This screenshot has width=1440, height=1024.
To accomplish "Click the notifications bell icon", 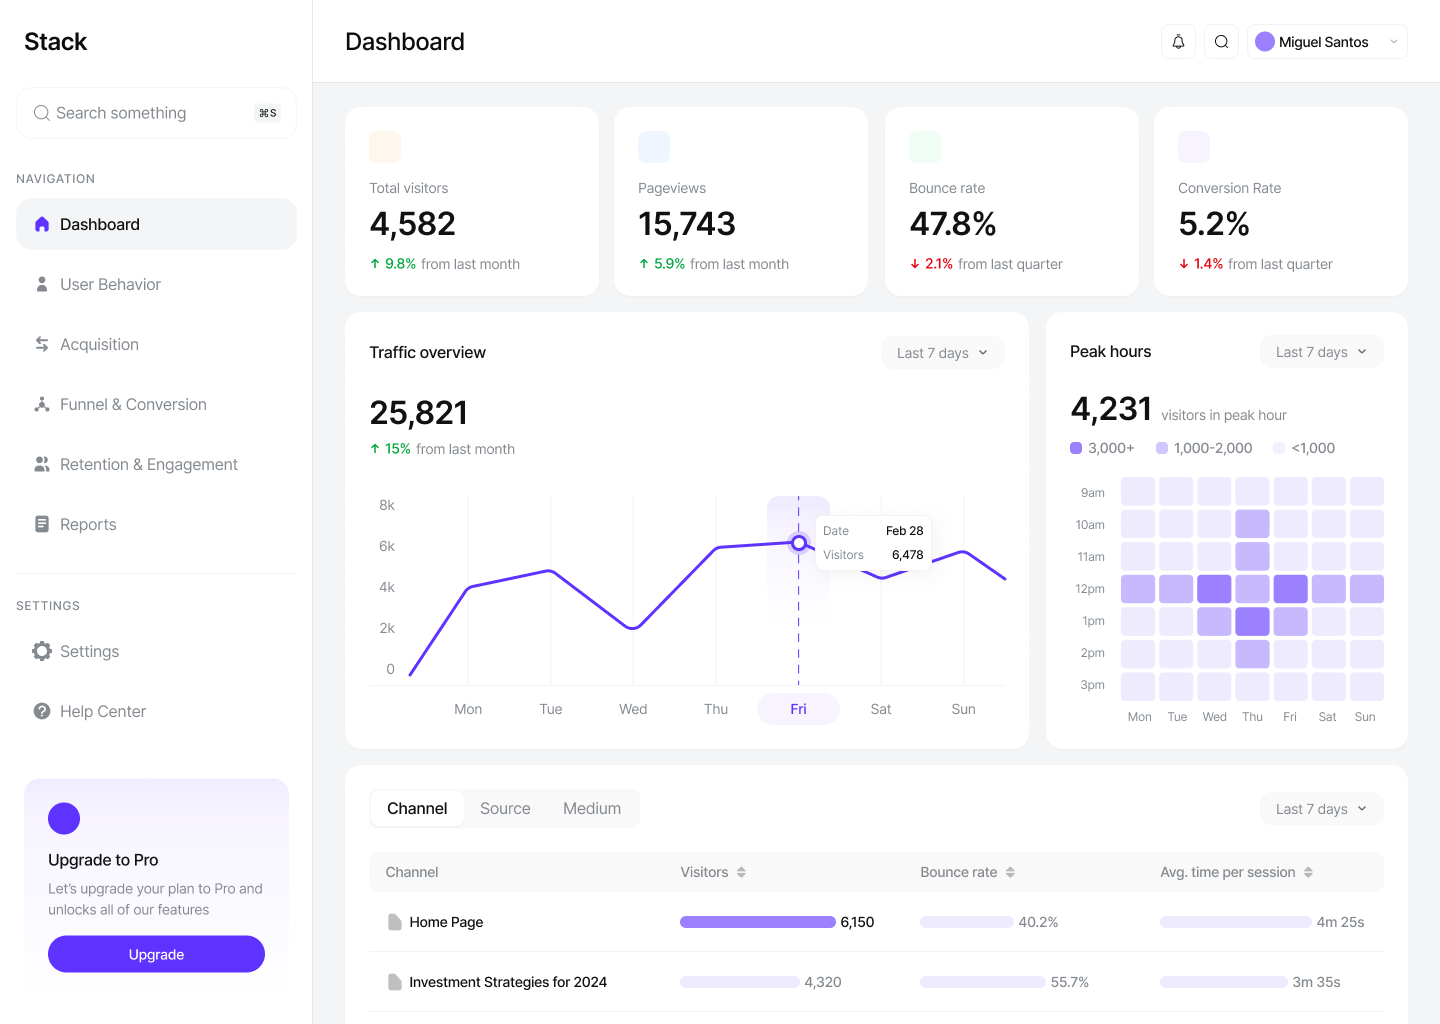I will click(x=1178, y=42).
